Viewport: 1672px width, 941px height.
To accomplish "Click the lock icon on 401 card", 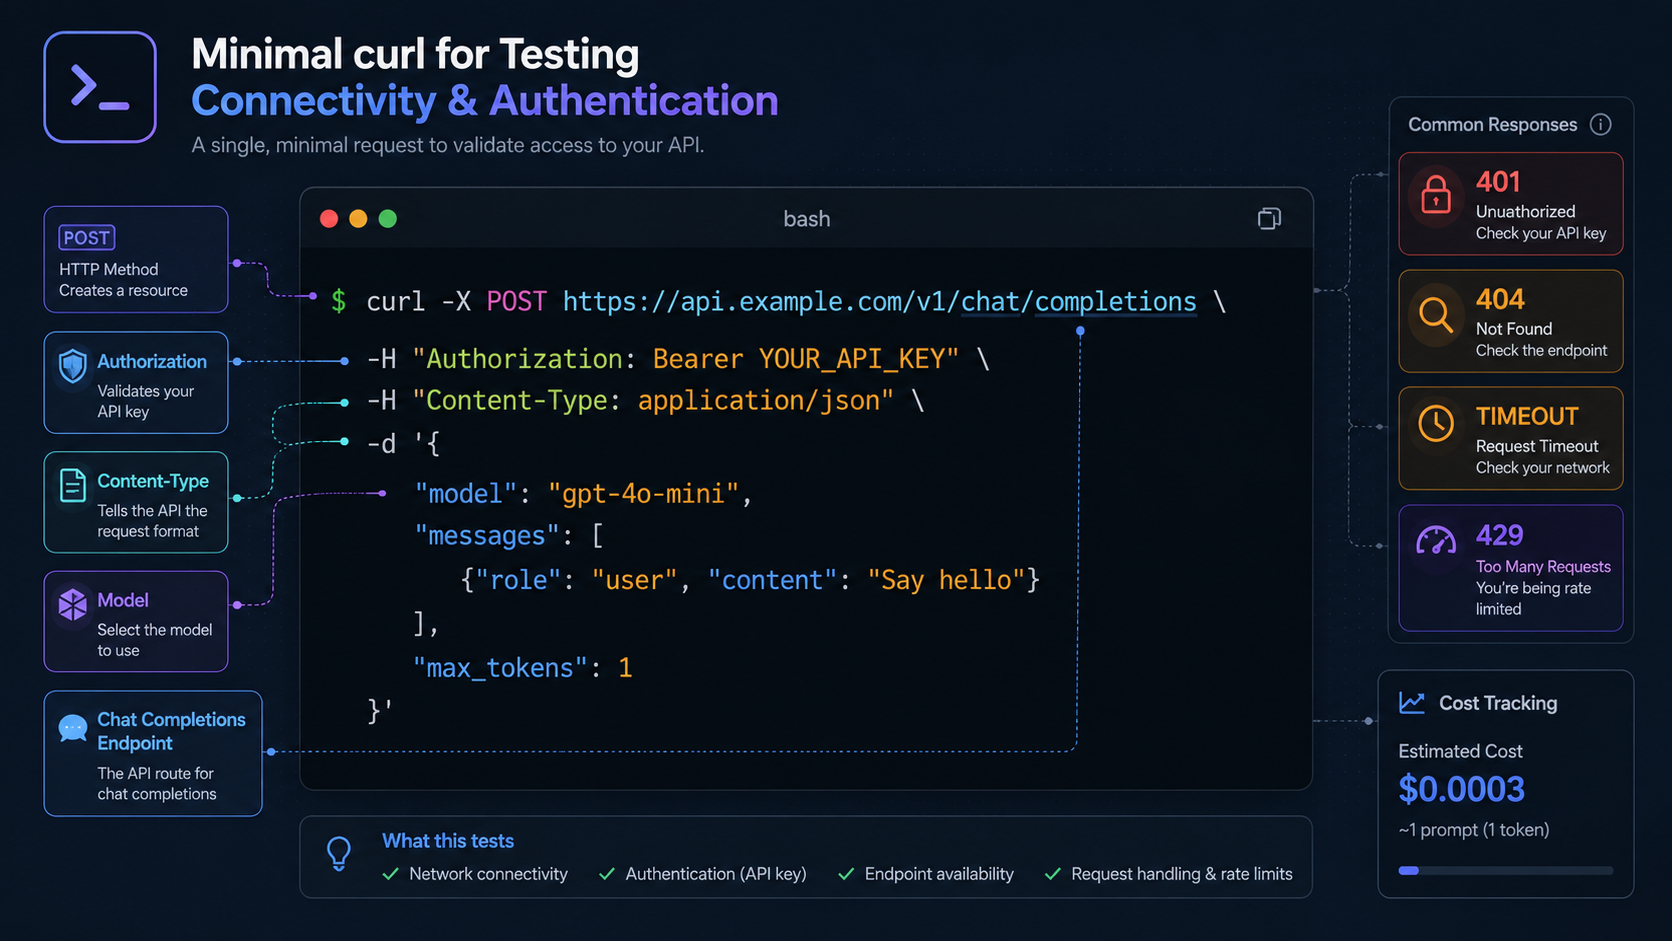I will tap(1436, 194).
